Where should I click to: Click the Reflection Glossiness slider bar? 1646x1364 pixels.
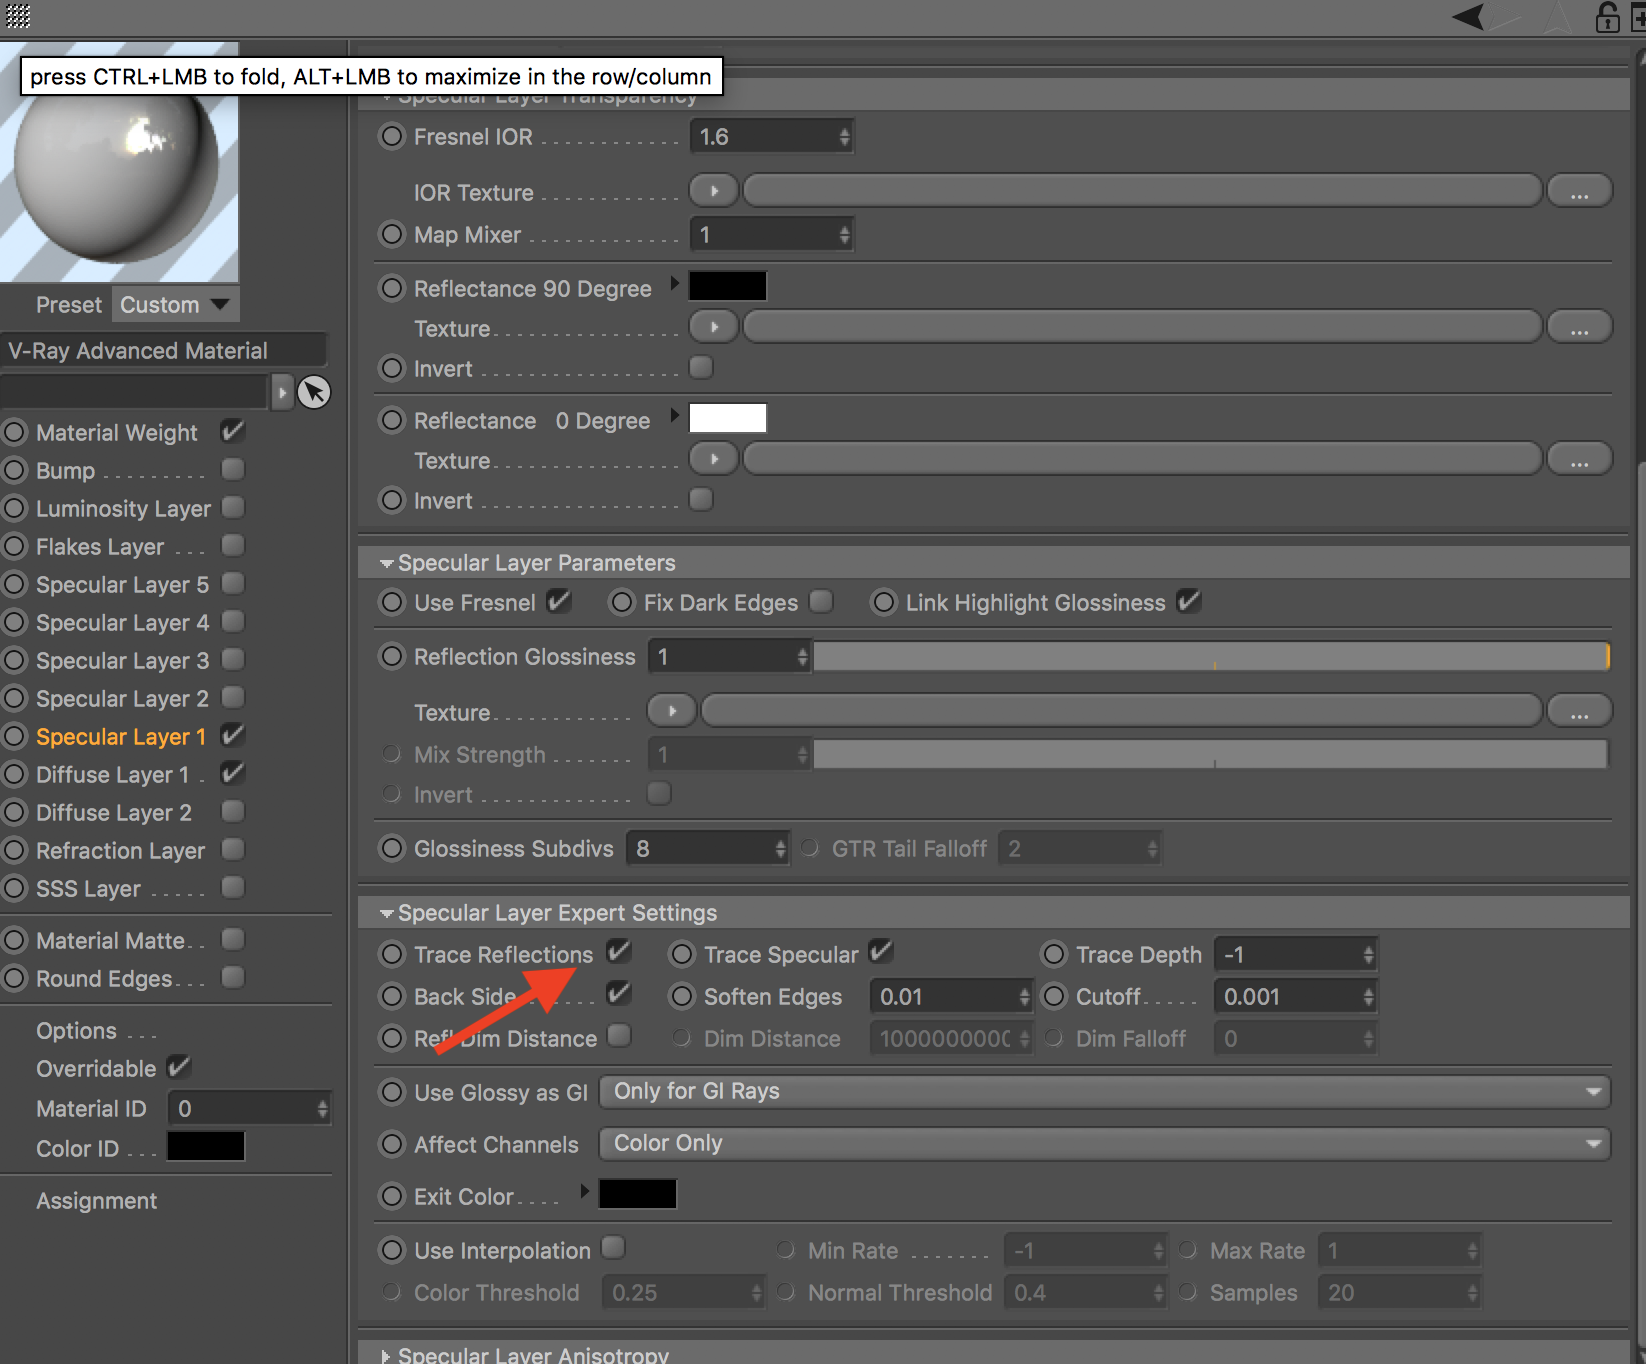(x=1212, y=656)
